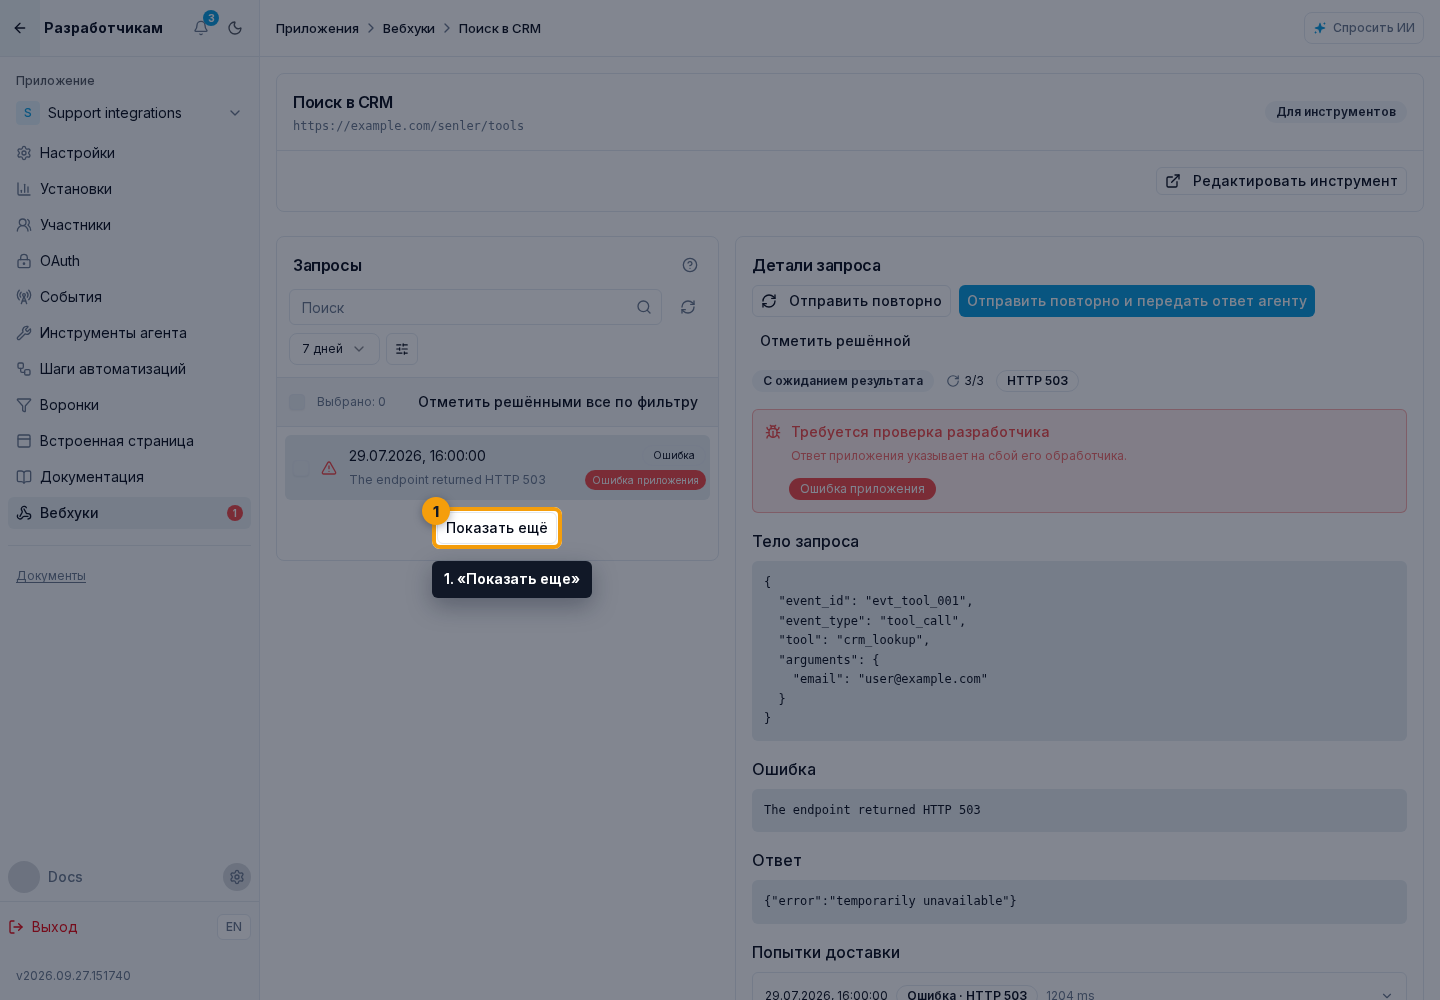Open notifications bell
This screenshot has height=1000, width=1440.
(201, 28)
